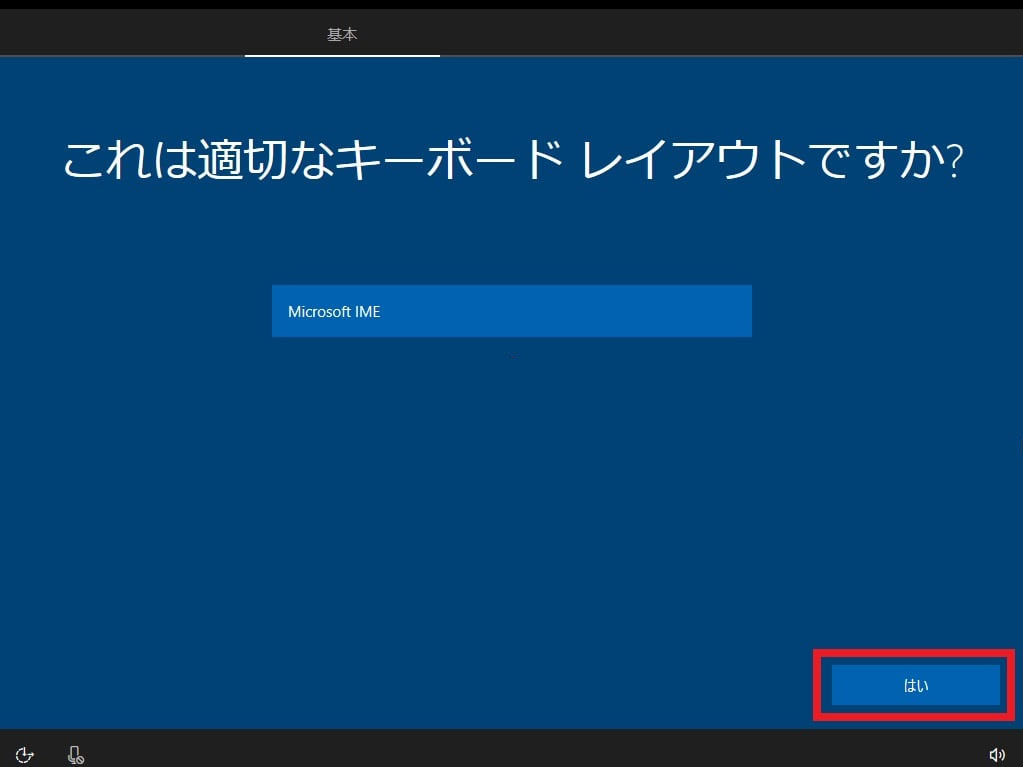Switch to the 基本 tab
This screenshot has width=1023, height=767.
[342, 34]
